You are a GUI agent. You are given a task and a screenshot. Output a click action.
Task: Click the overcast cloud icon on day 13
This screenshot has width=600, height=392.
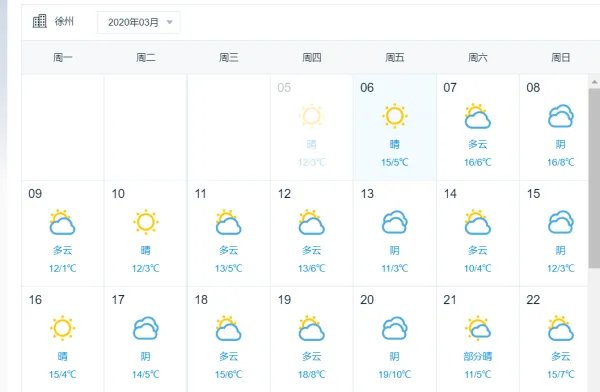(x=395, y=222)
